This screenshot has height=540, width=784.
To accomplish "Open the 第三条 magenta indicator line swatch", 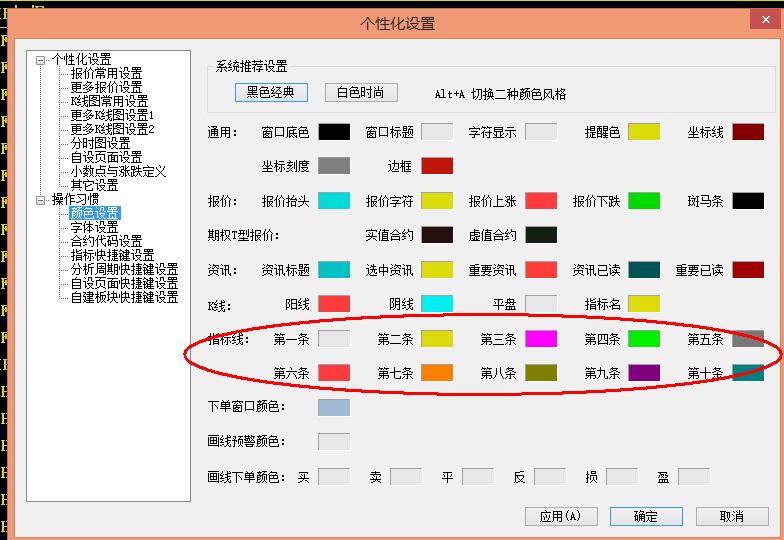I will click(541, 339).
